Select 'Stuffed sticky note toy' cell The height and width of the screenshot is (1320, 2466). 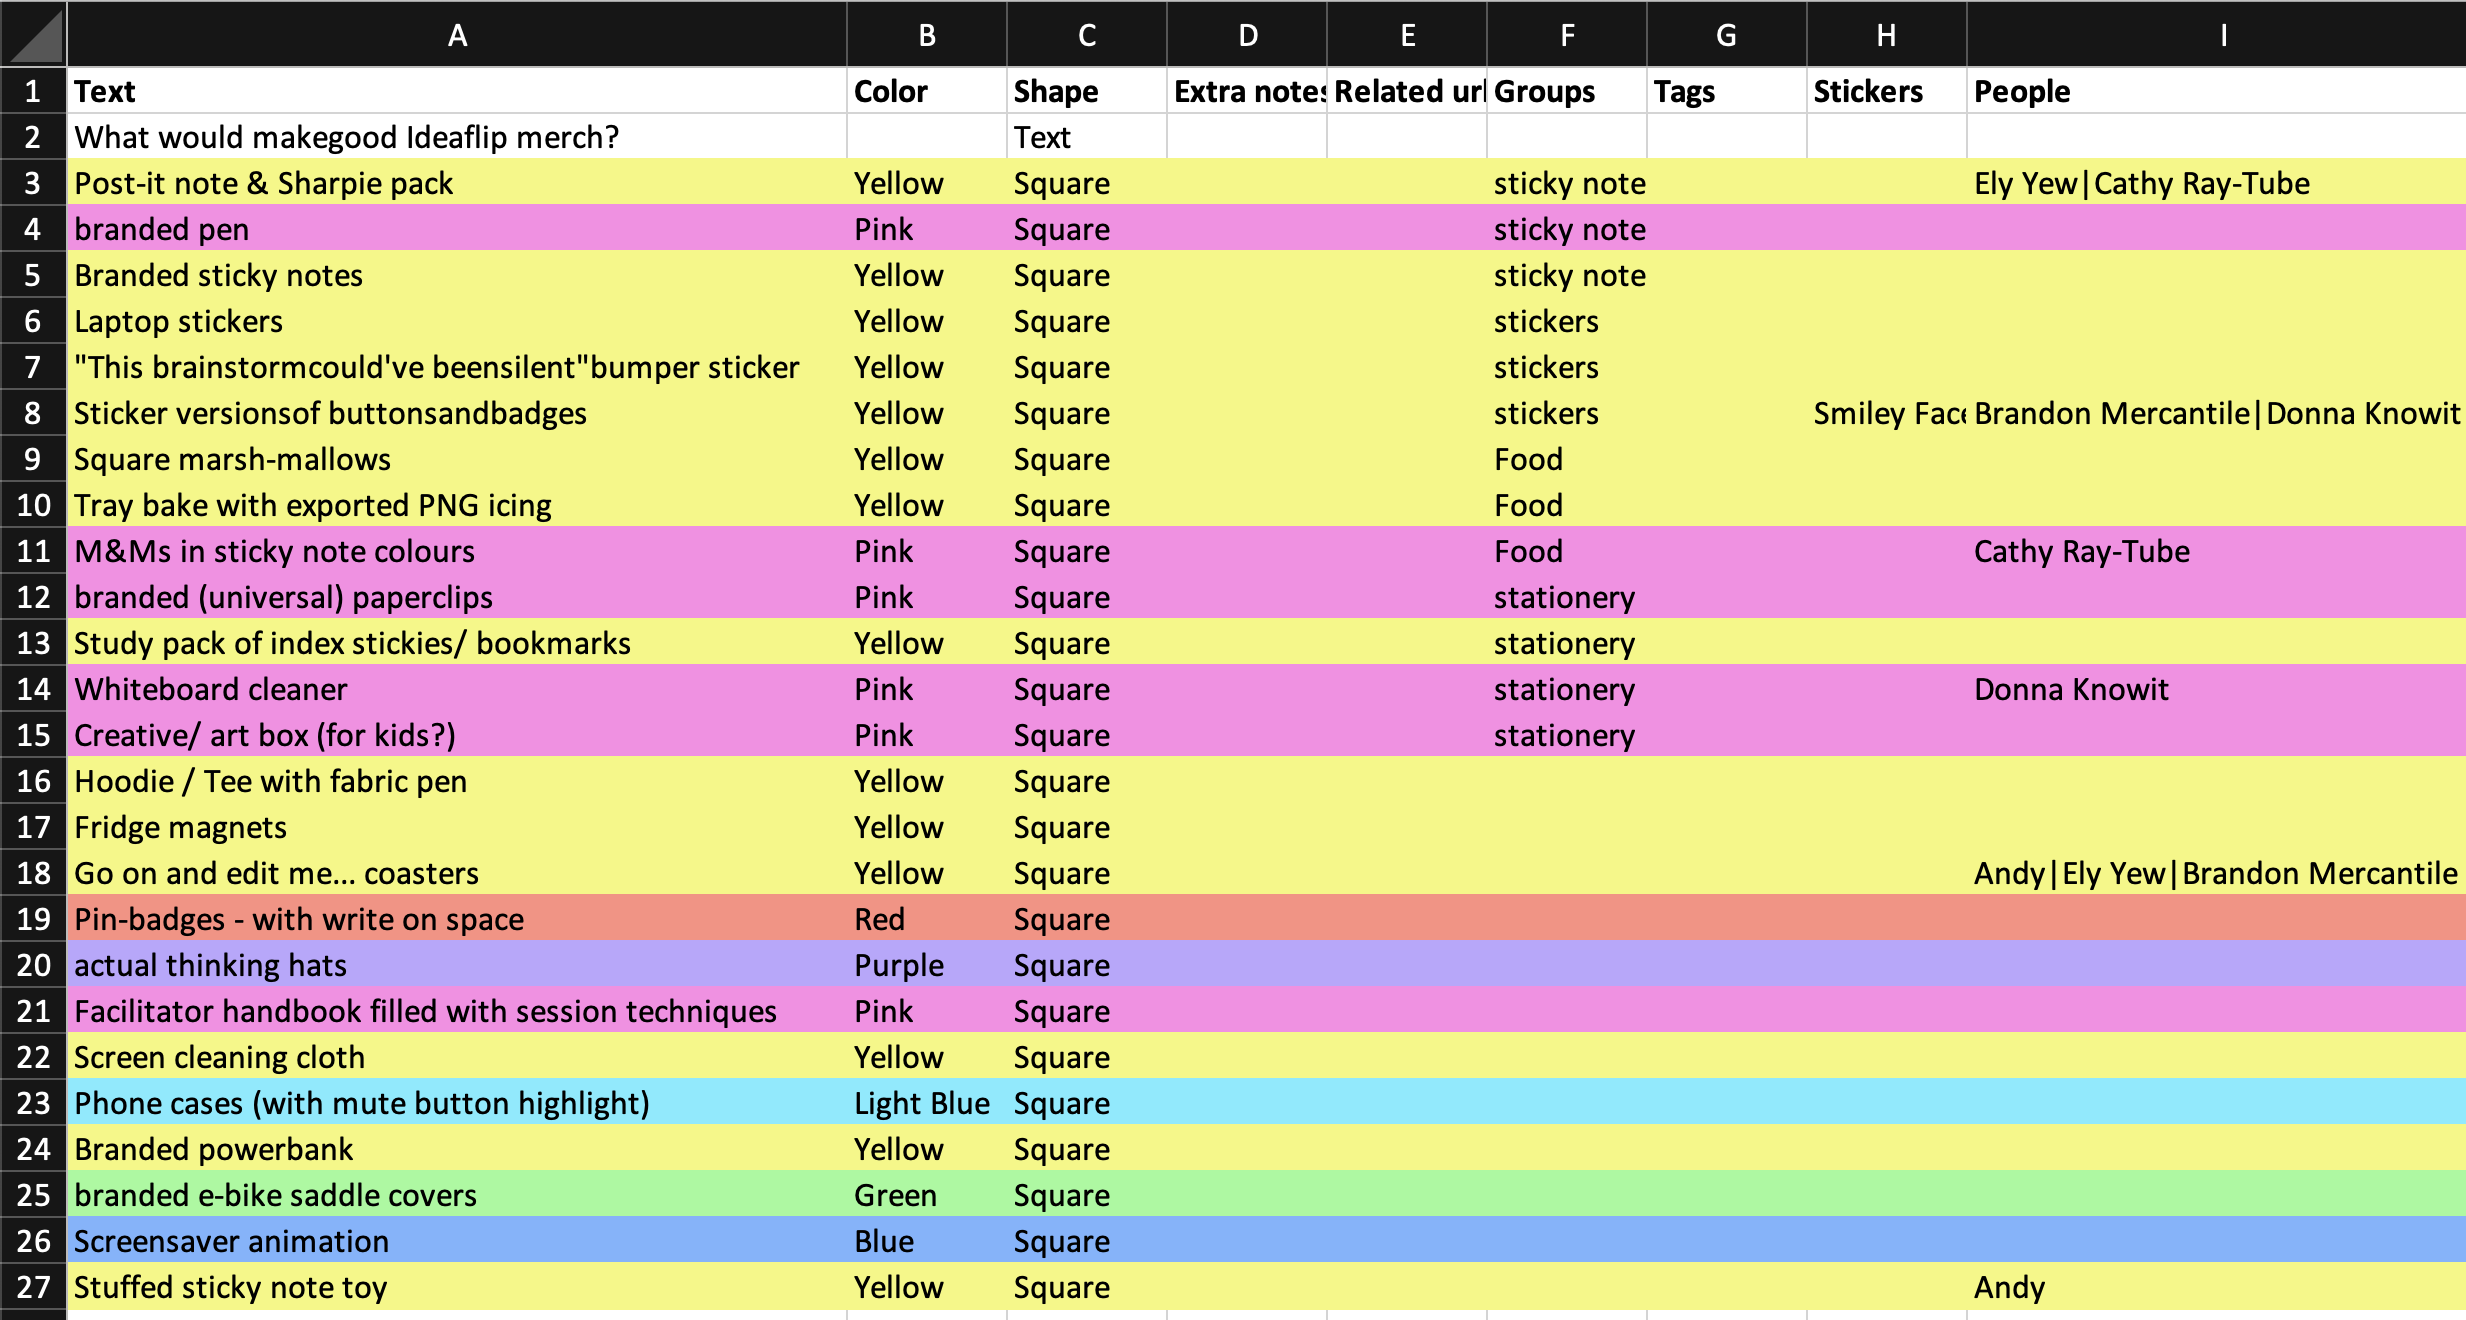457,1287
